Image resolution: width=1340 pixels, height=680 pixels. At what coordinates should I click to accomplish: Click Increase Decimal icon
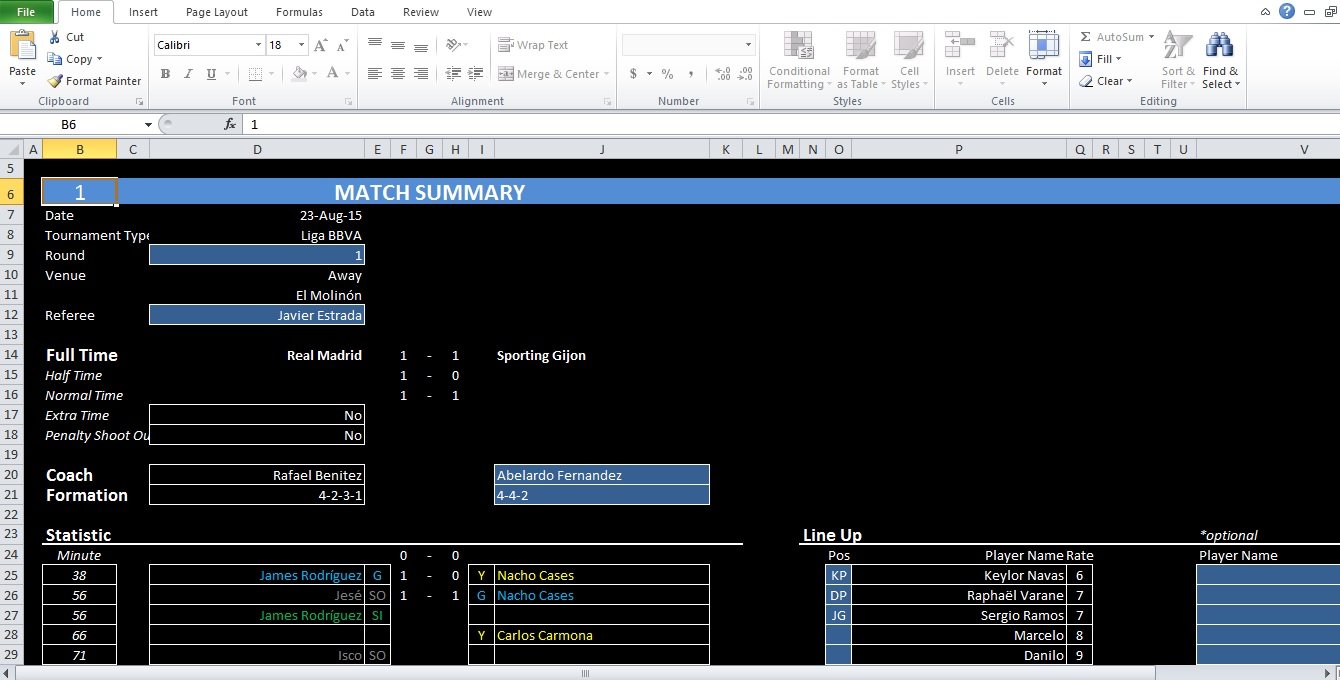(723, 74)
